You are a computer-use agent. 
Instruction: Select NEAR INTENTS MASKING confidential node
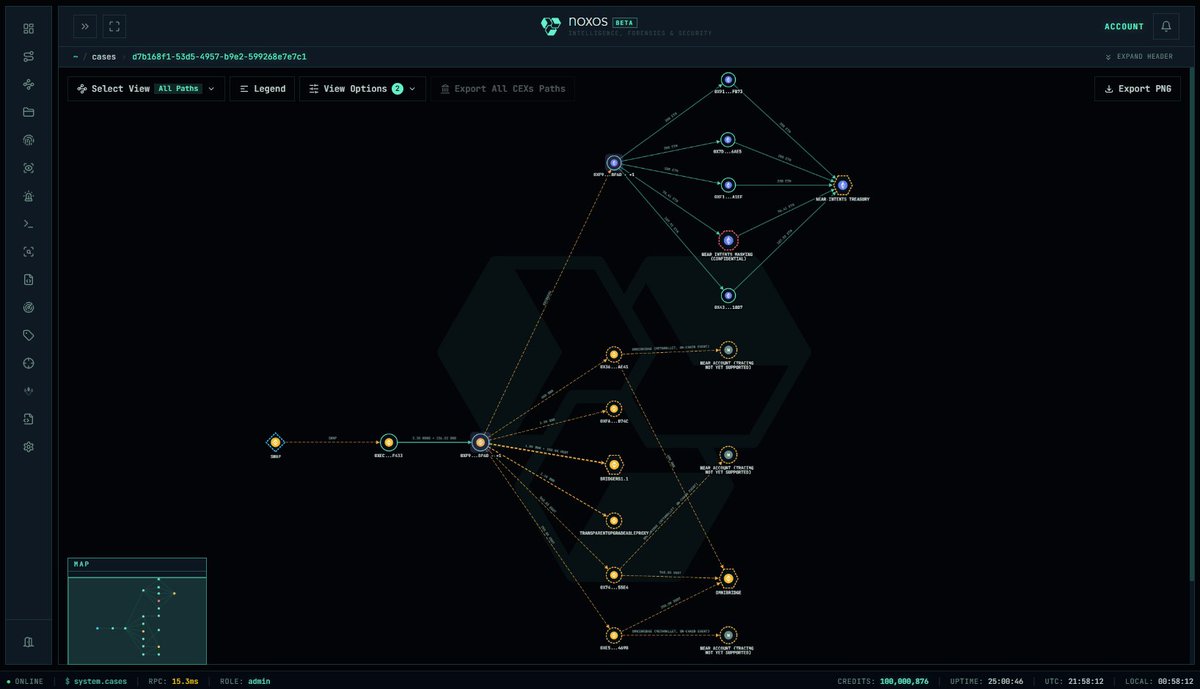[728, 240]
